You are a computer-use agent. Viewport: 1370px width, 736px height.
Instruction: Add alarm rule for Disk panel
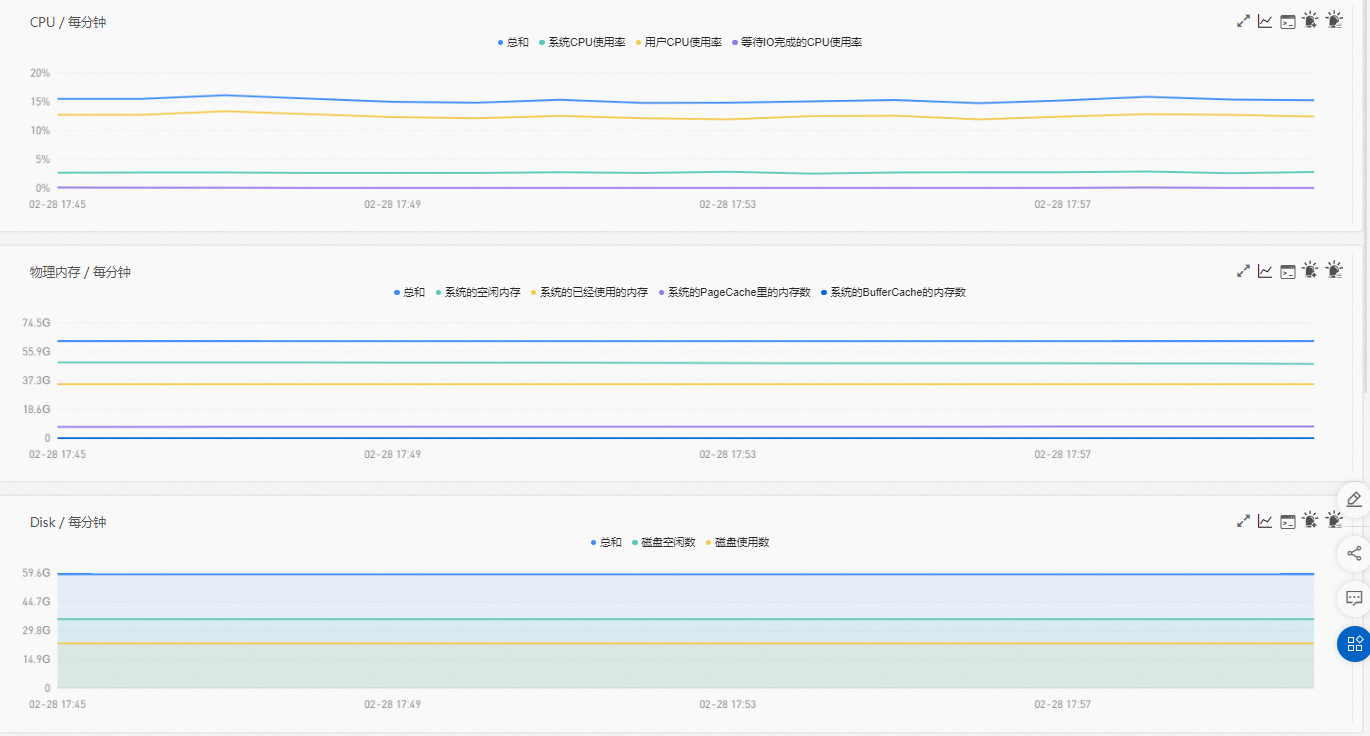(1311, 520)
